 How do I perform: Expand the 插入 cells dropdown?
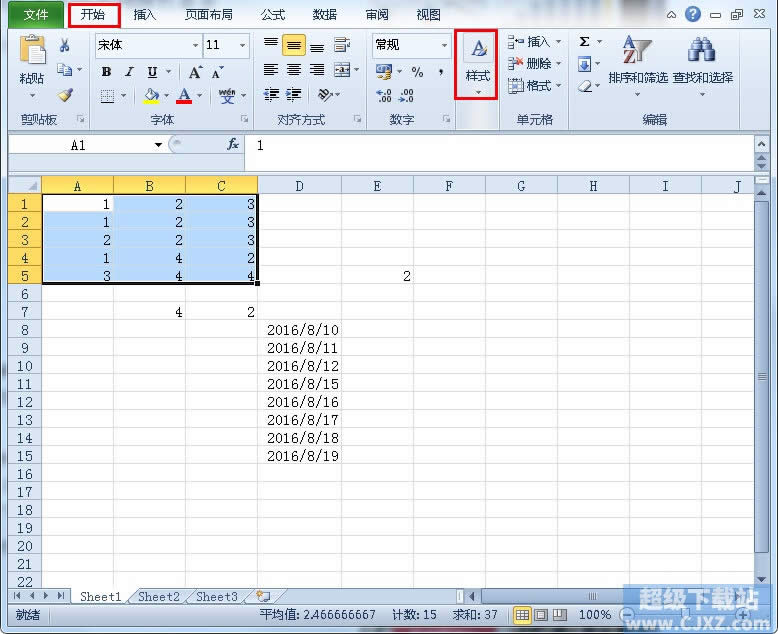click(558, 42)
